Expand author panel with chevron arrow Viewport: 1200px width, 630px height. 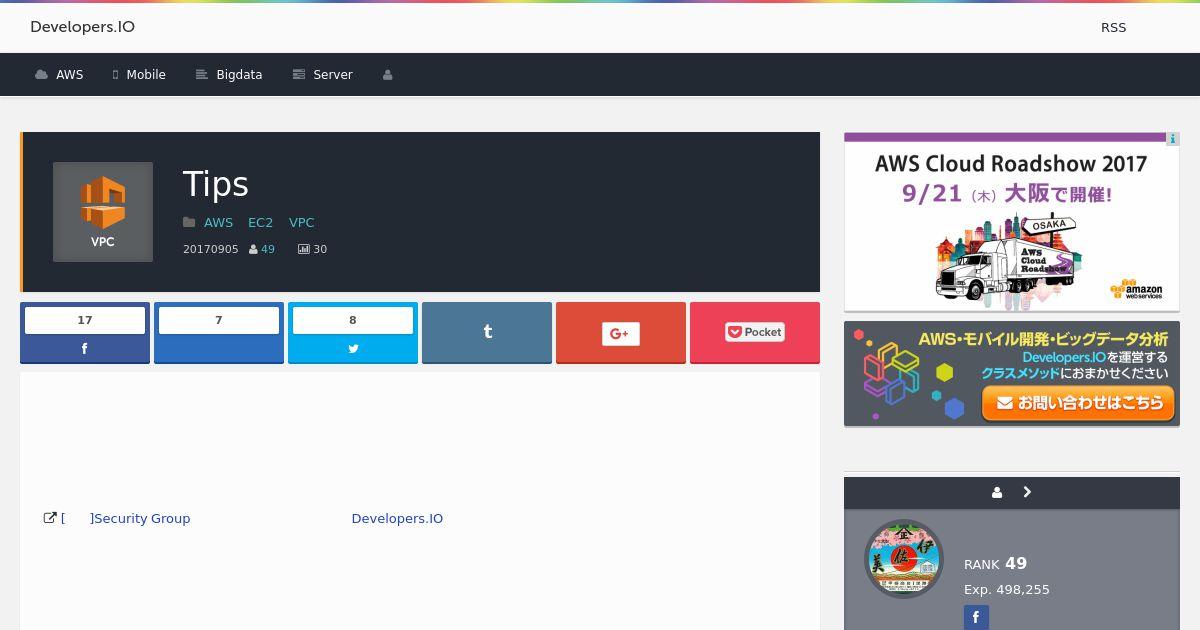tap(1027, 492)
